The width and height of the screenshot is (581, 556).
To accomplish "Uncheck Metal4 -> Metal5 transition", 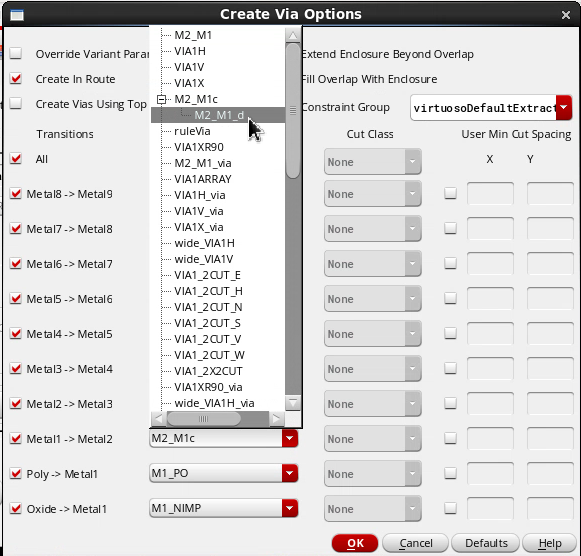I will [x=16, y=334].
